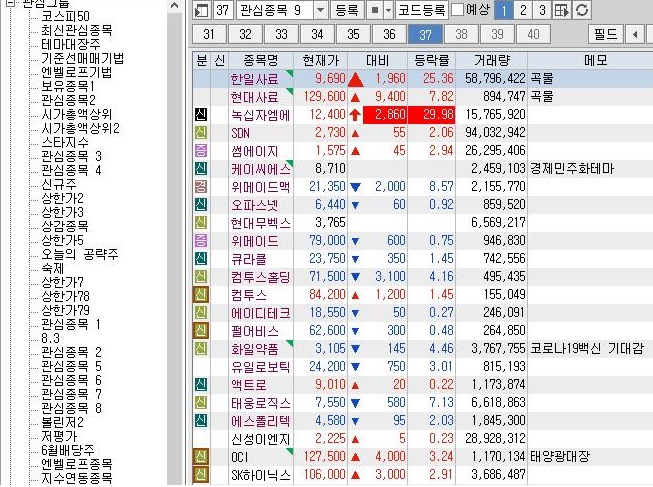Select 오늘의 공략주 in the group tree
The width and height of the screenshot is (653, 487).
tap(80, 254)
